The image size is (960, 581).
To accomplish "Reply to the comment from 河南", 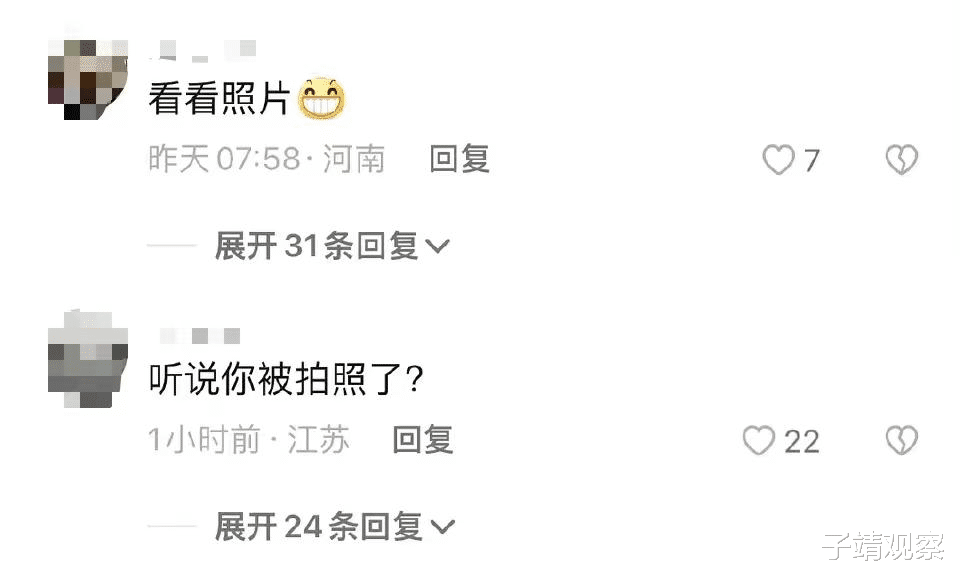I will pos(459,159).
